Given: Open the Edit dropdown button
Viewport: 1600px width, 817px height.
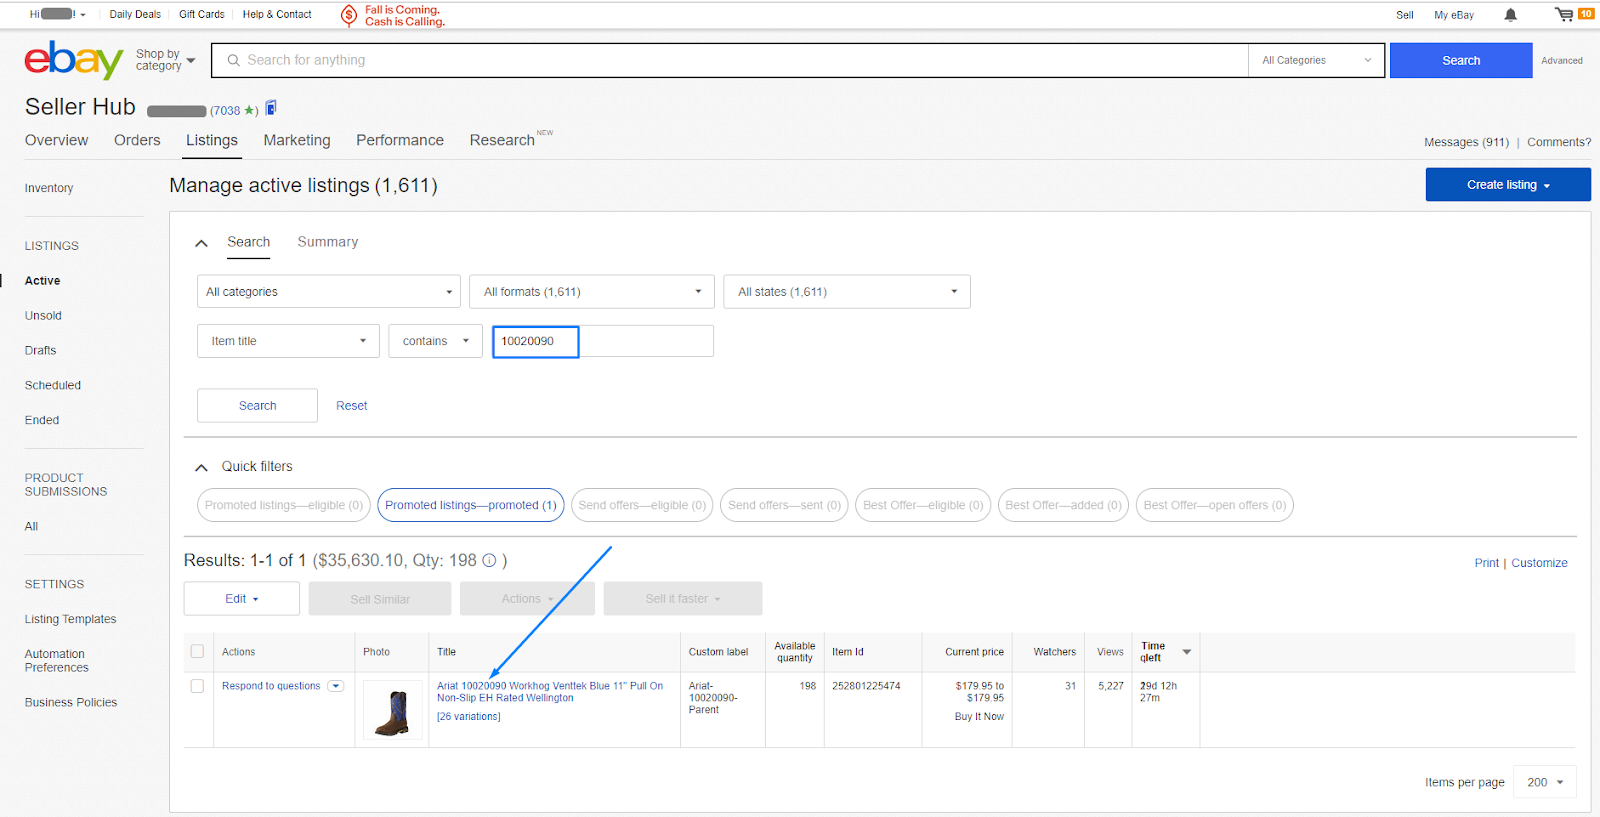Looking at the screenshot, I should [x=242, y=599].
